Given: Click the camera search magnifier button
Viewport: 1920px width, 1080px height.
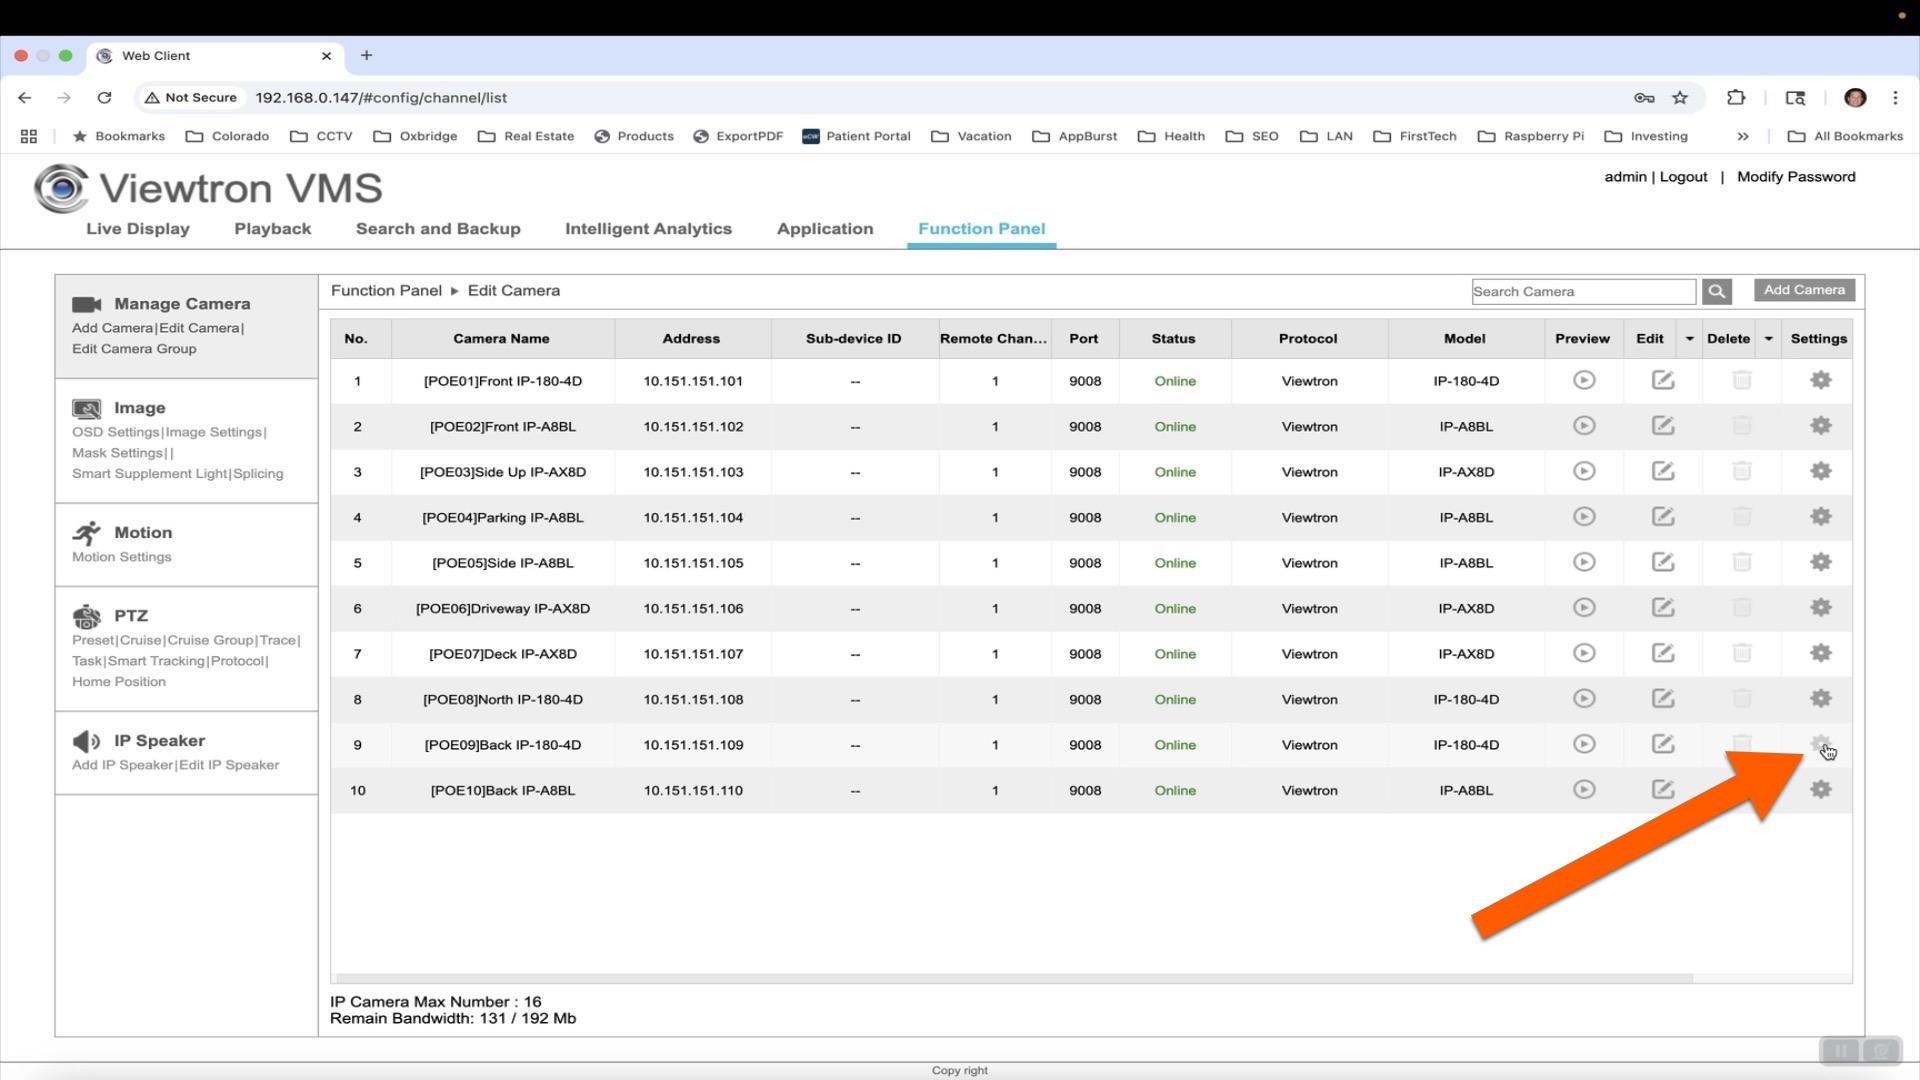Looking at the screenshot, I should 1717,291.
